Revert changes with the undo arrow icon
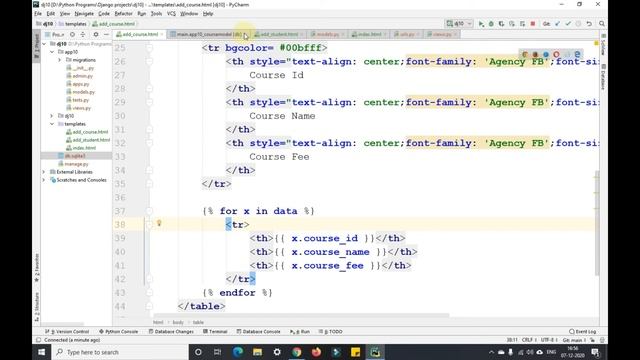640x360 pixels. pos(589,24)
